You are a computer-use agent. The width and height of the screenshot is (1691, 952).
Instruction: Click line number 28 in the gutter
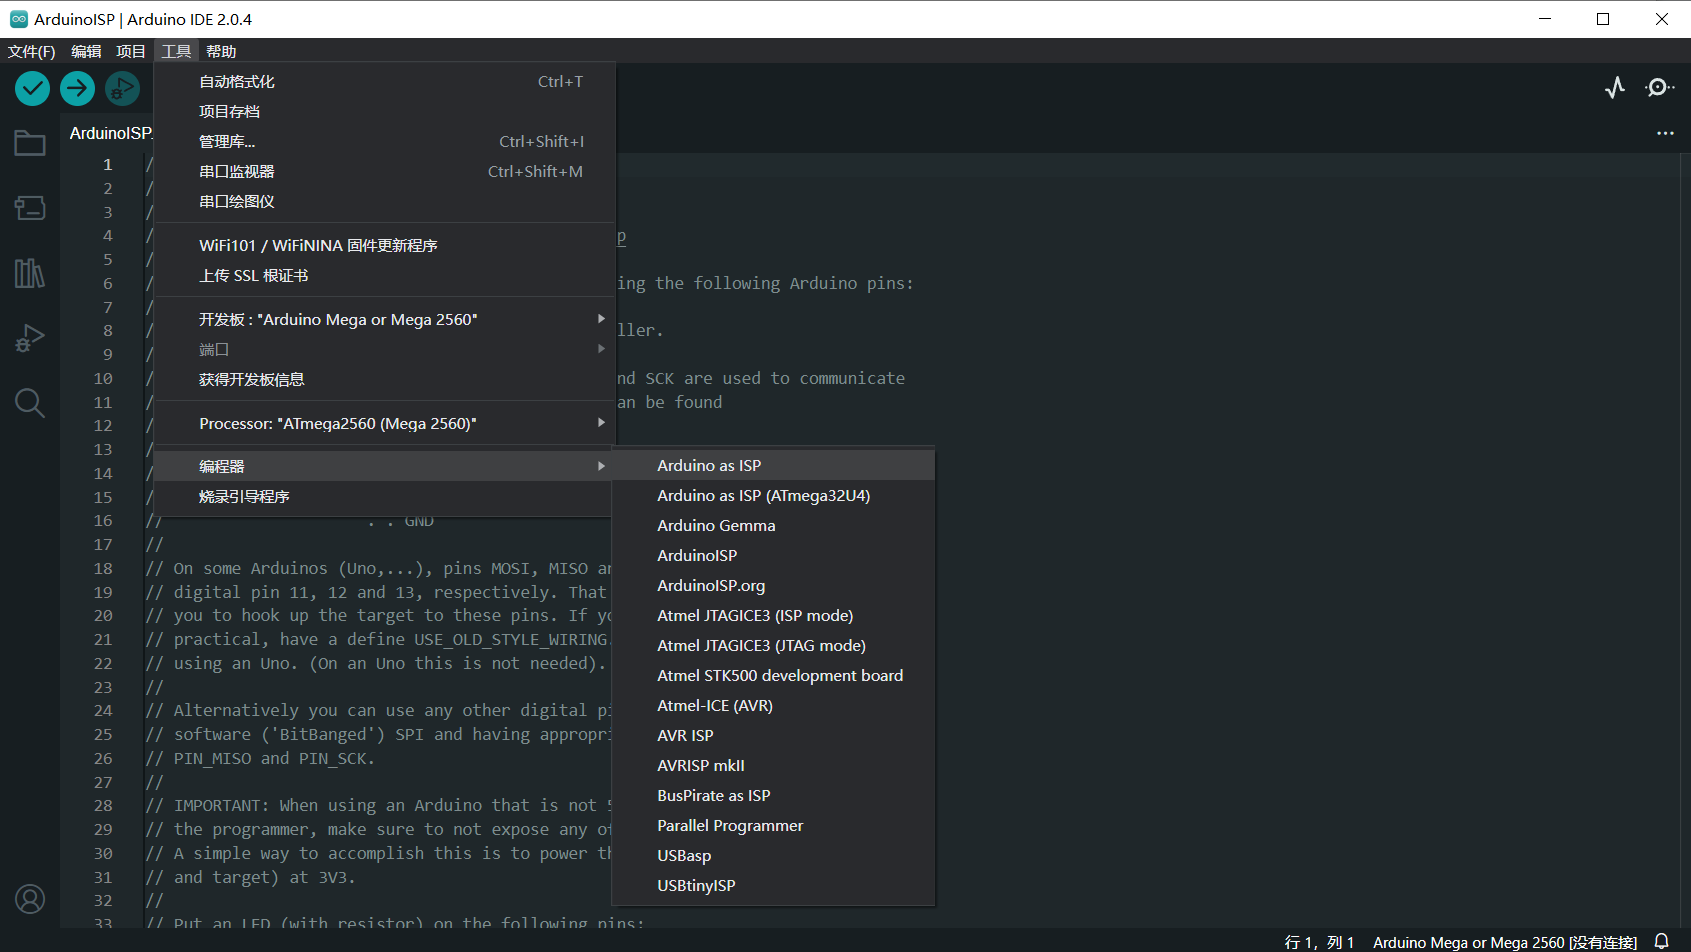click(103, 805)
